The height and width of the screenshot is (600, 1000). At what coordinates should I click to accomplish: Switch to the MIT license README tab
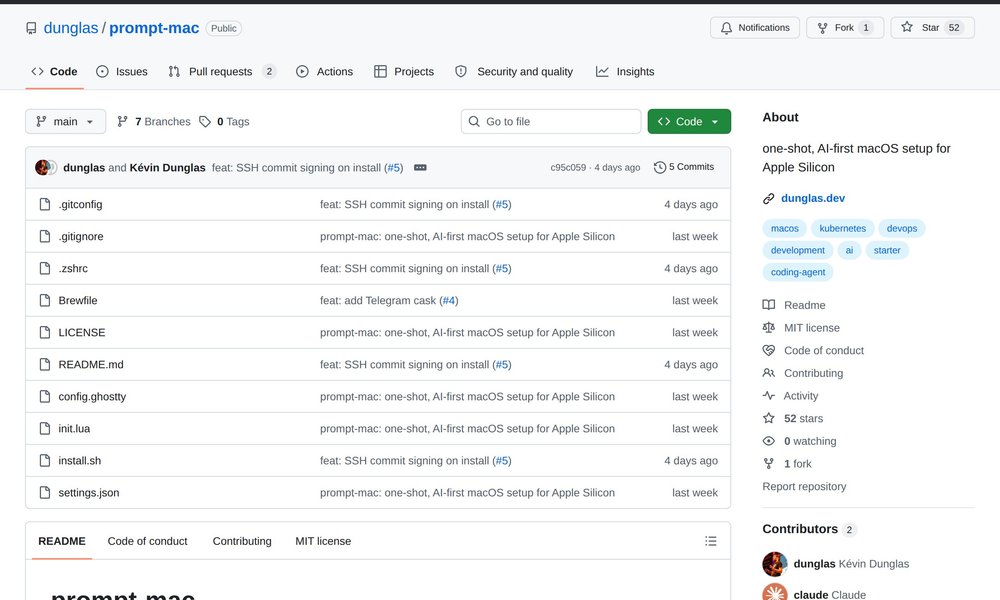point(323,541)
